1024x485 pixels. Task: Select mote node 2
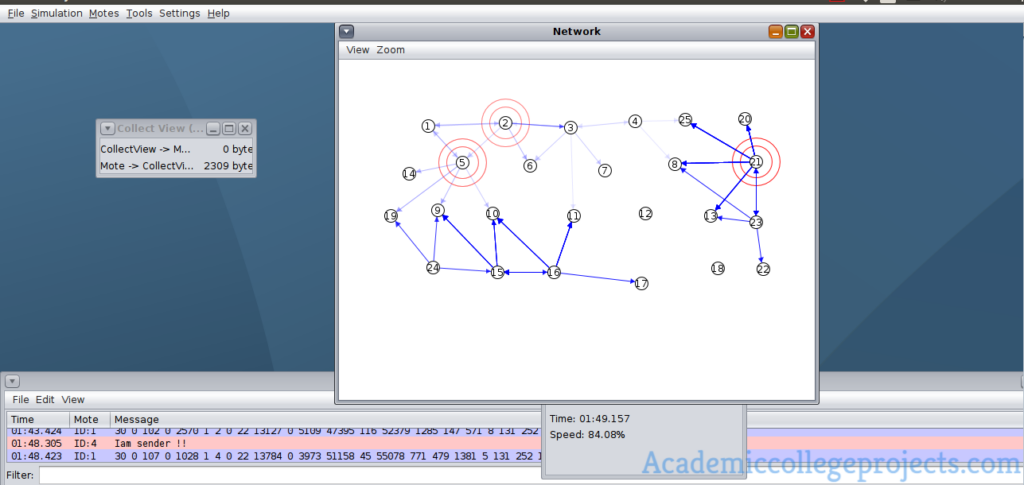505,123
